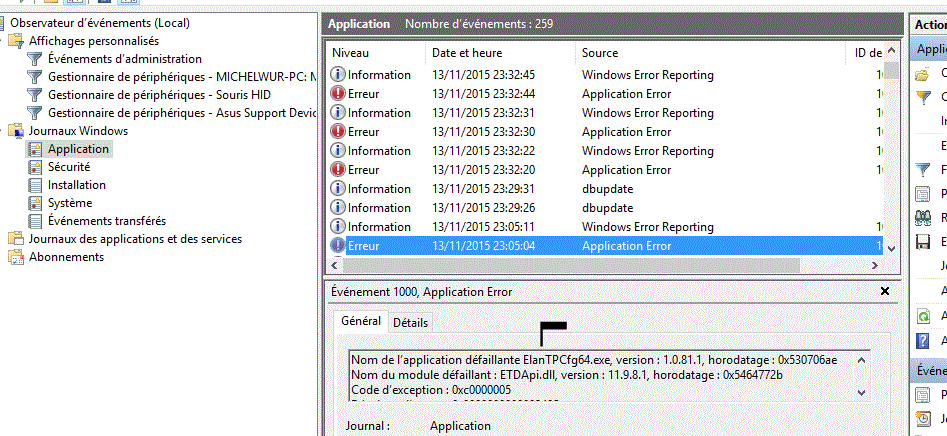Sort by the Date et heure column header
Viewport: 947px width, 436px height.
[x=501, y=53]
